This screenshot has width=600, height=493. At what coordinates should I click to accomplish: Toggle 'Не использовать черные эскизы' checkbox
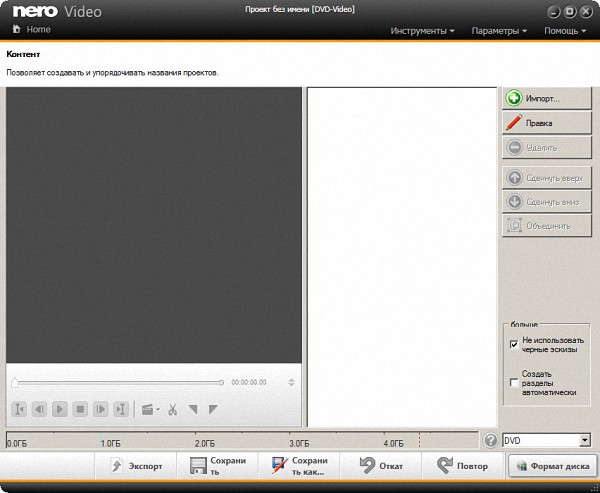pyautogui.click(x=514, y=344)
